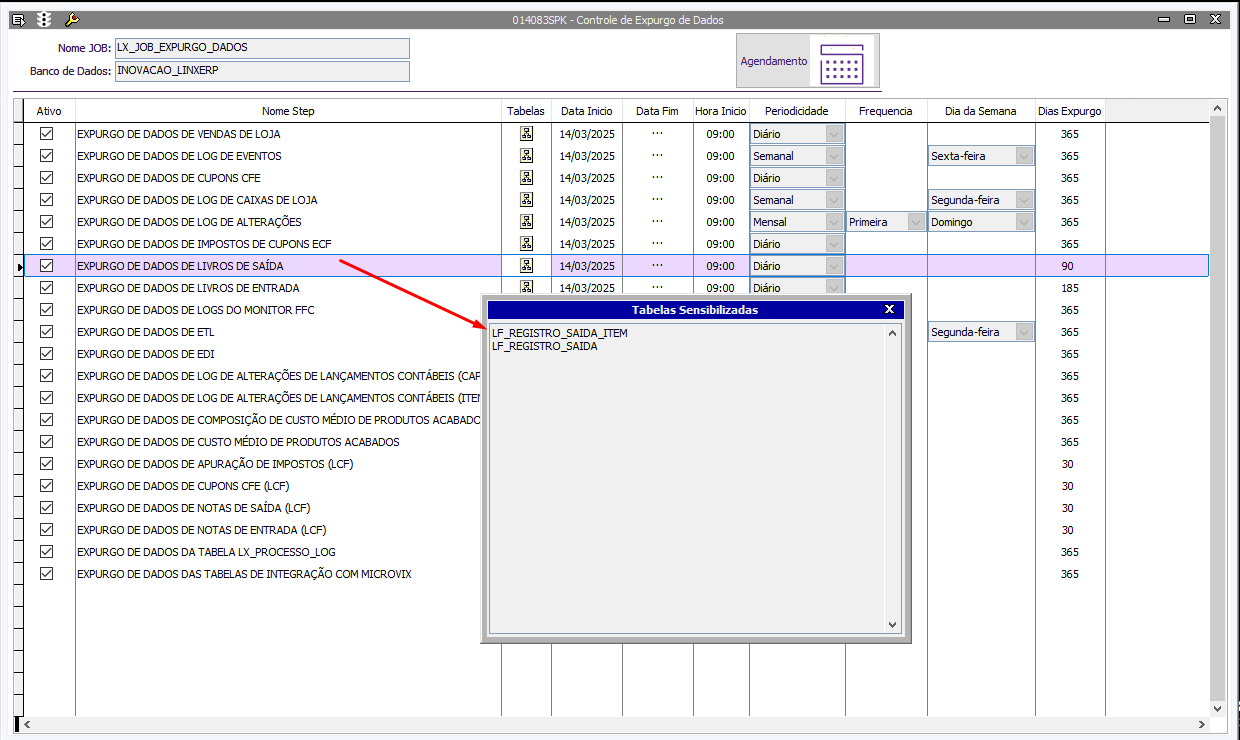Toggle Ativo checkbox for INTEGRAÇÃO COM MICROVIX
This screenshot has height=740, width=1240.
46,574
